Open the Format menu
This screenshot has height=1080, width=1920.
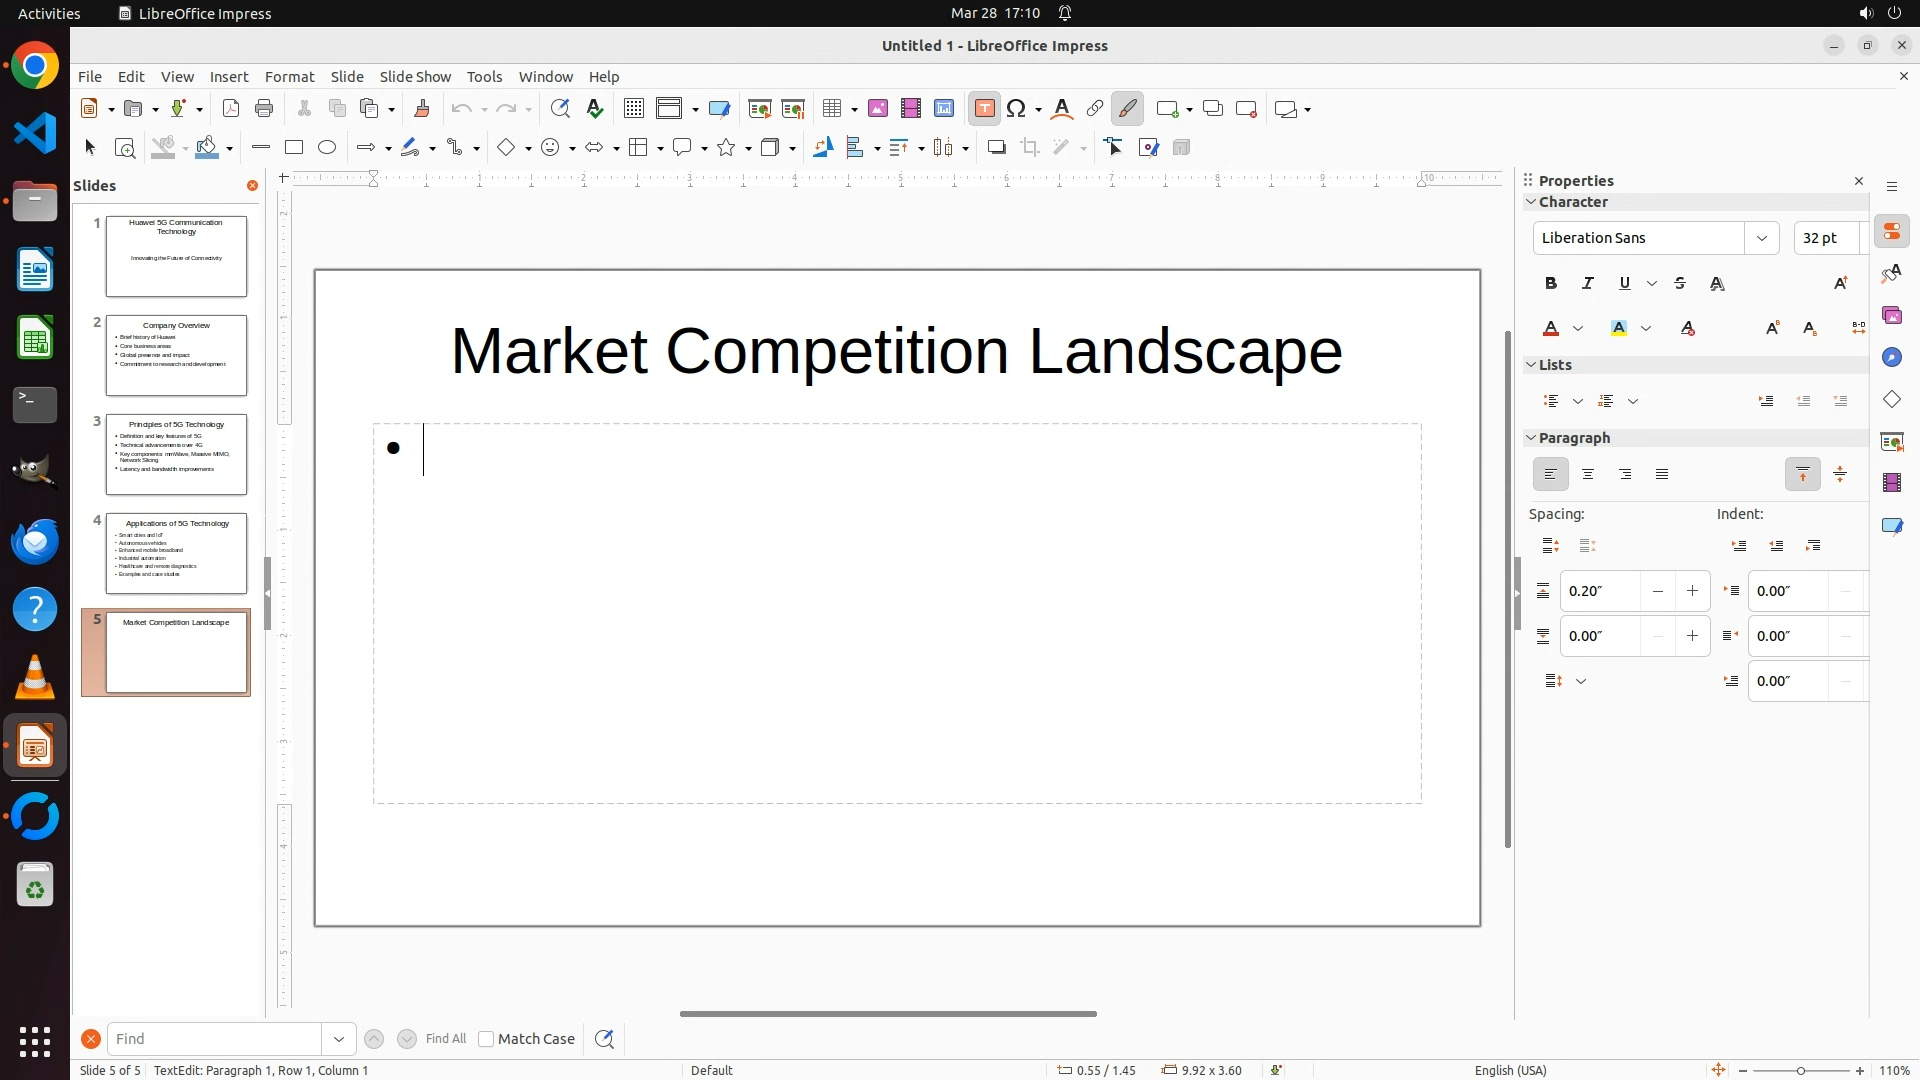[x=289, y=77]
